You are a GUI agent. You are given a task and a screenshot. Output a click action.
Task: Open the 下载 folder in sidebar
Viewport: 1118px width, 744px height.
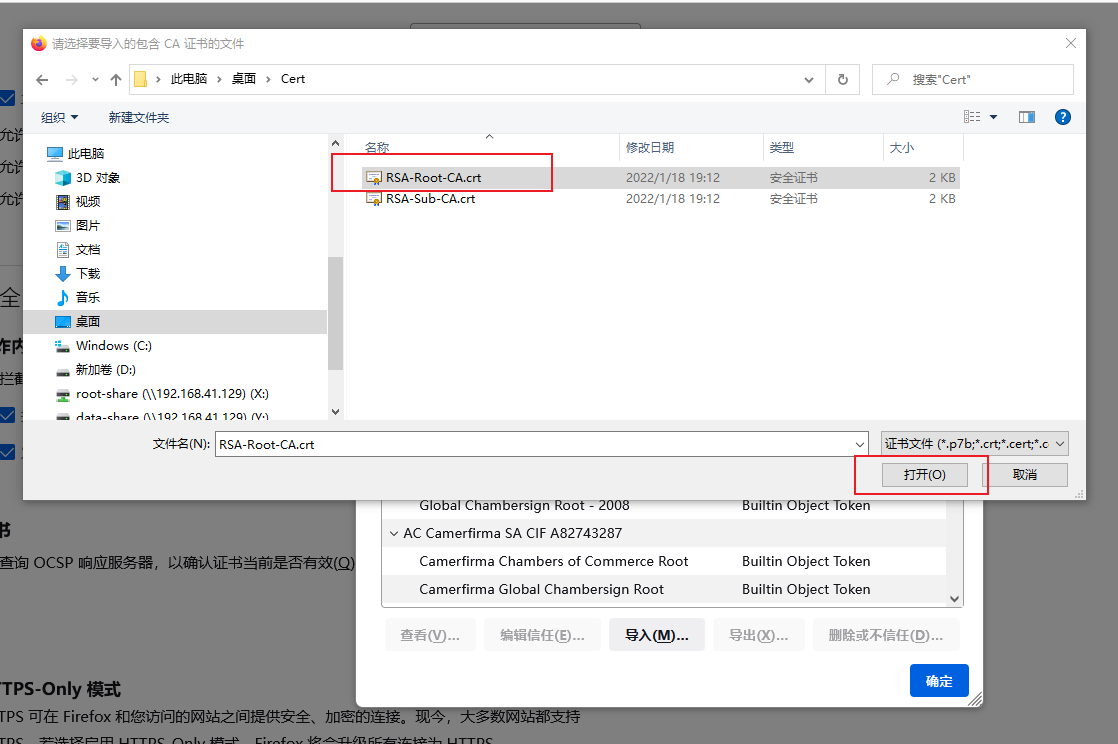88,274
